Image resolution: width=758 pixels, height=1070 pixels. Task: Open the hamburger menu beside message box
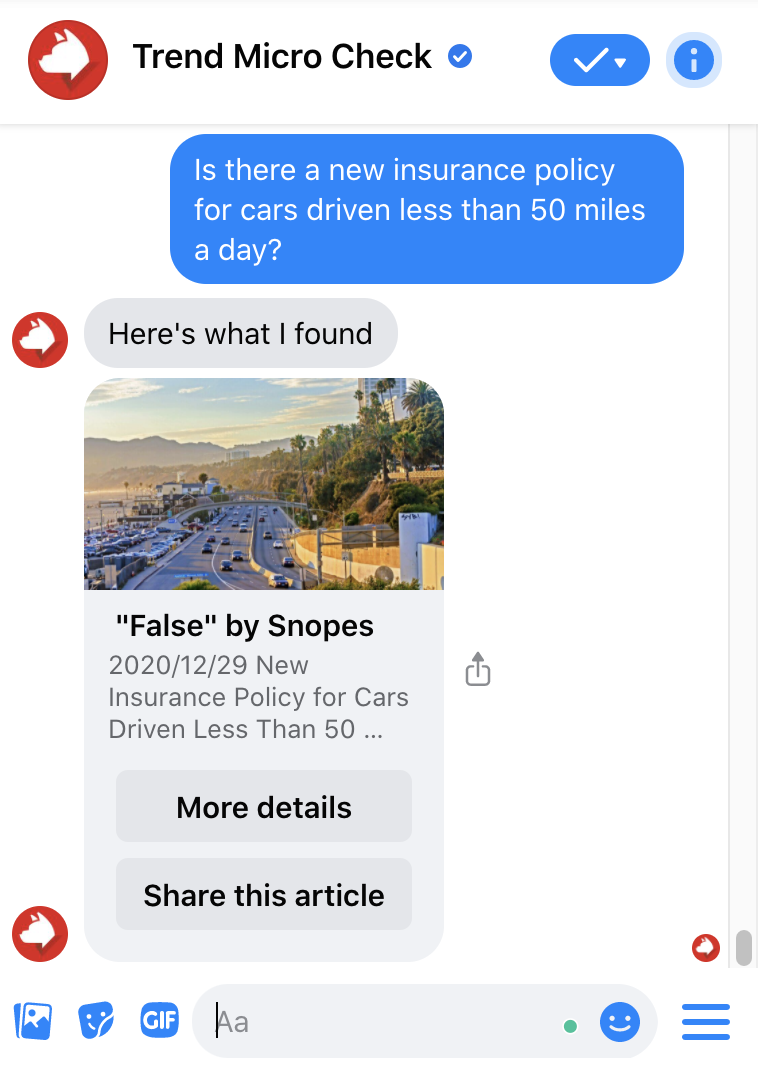pyautogui.click(x=706, y=1022)
